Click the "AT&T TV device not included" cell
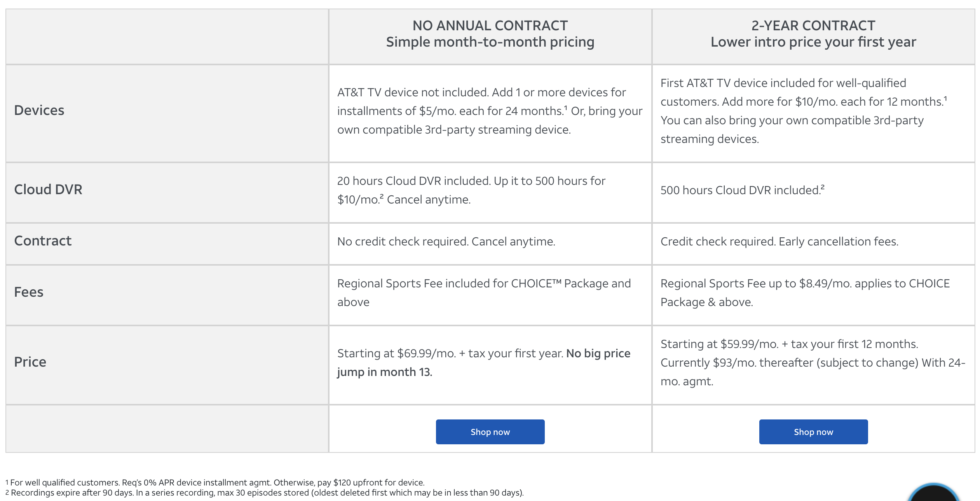Screen dimensions: 980x501 pos(490,111)
